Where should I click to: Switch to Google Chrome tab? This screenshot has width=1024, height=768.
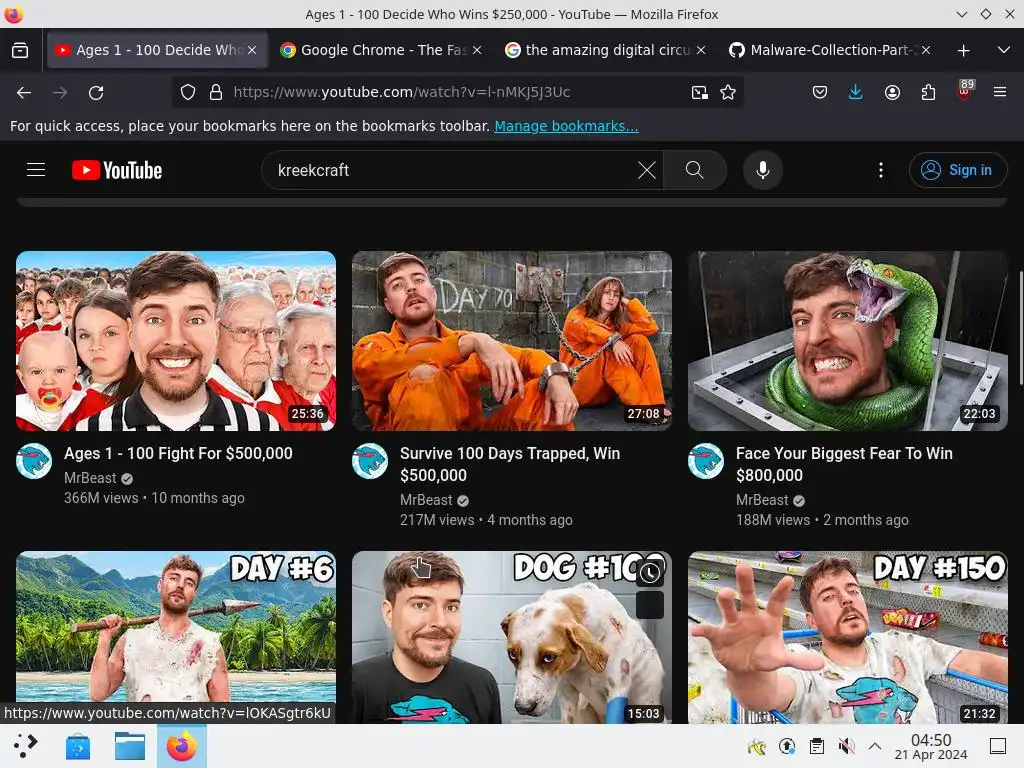pyautogui.click(x=382, y=50)
